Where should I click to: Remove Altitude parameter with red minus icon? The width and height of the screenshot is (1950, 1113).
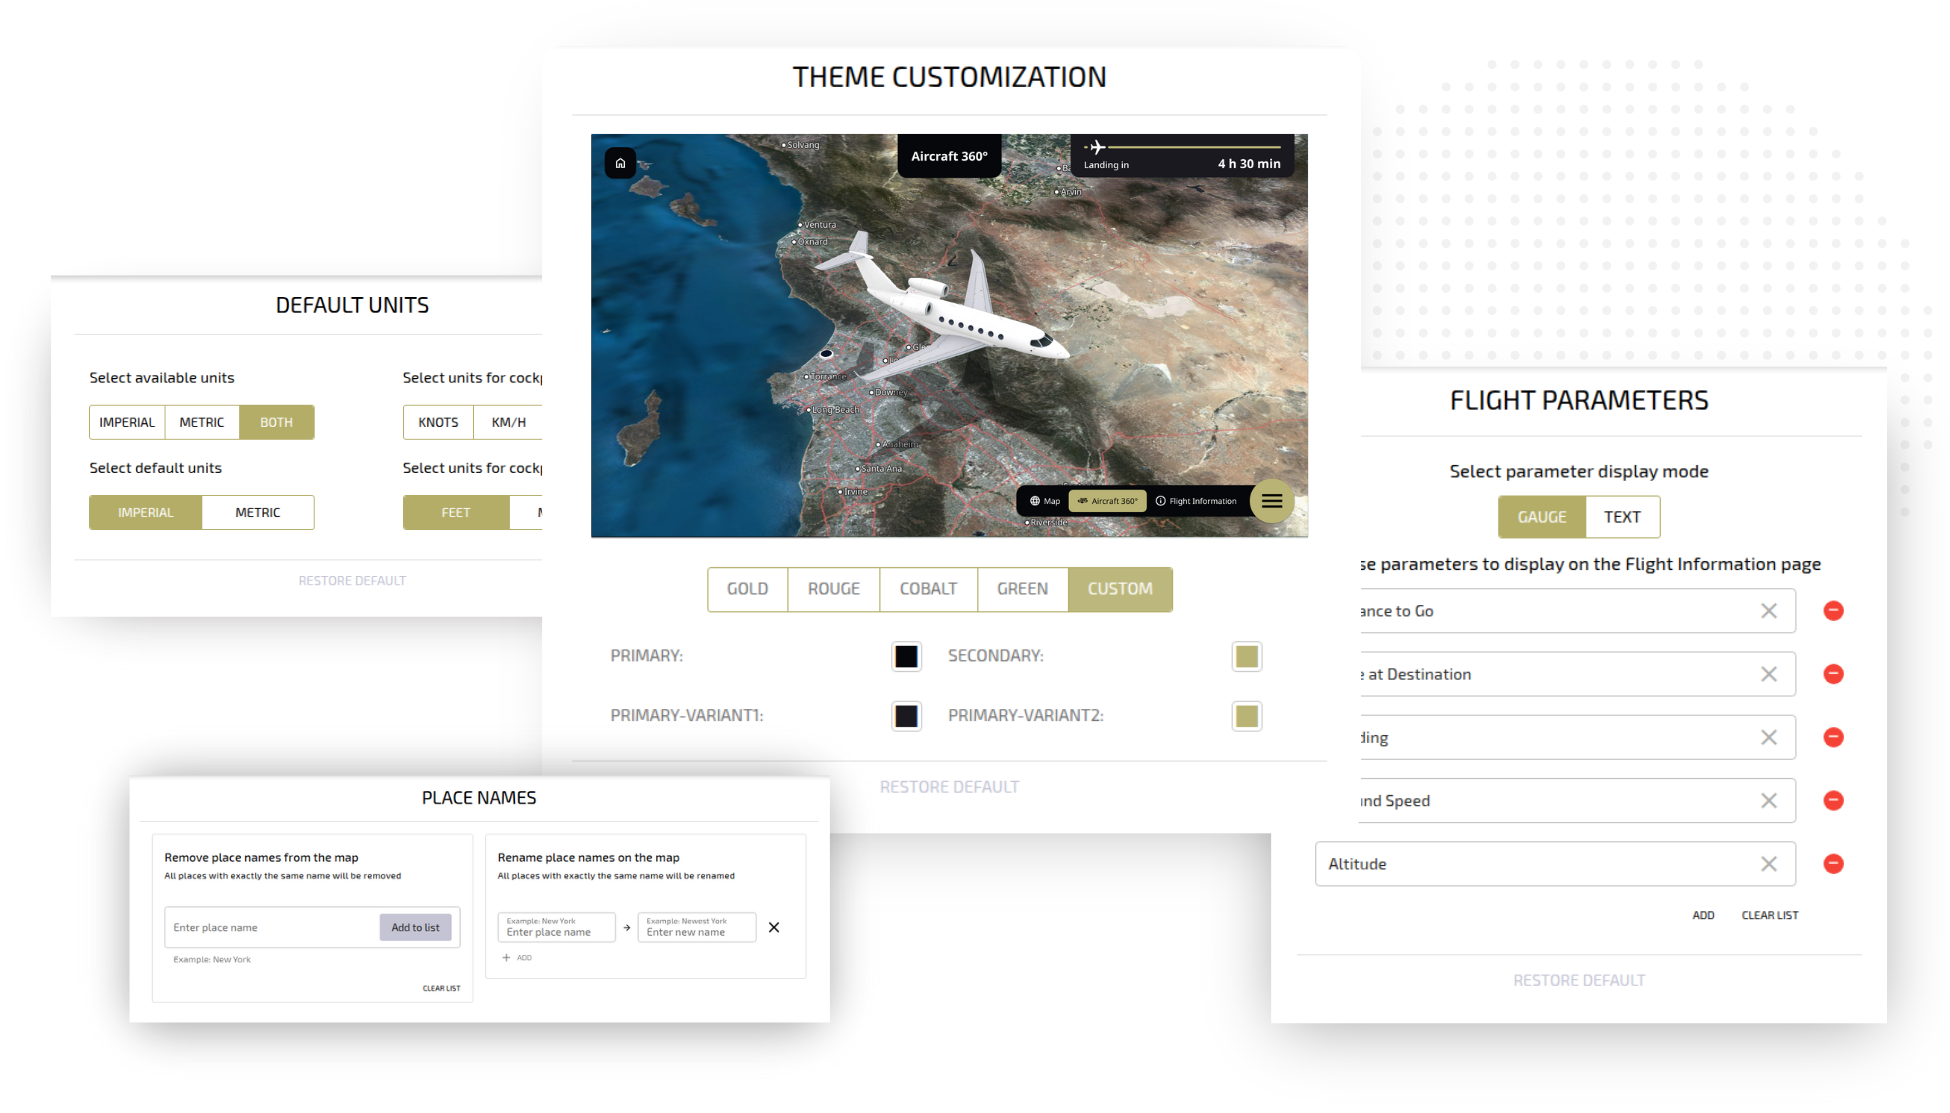(x=1833, y=864)
